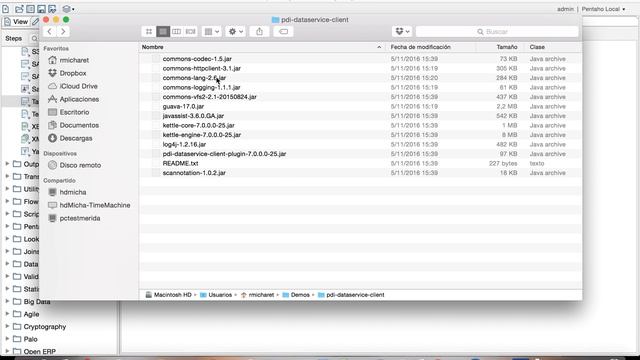This screenshot has width=640, height=360.
Task: Open Spoon perspective layers dropdown
Action: click(x=68, y=9)
